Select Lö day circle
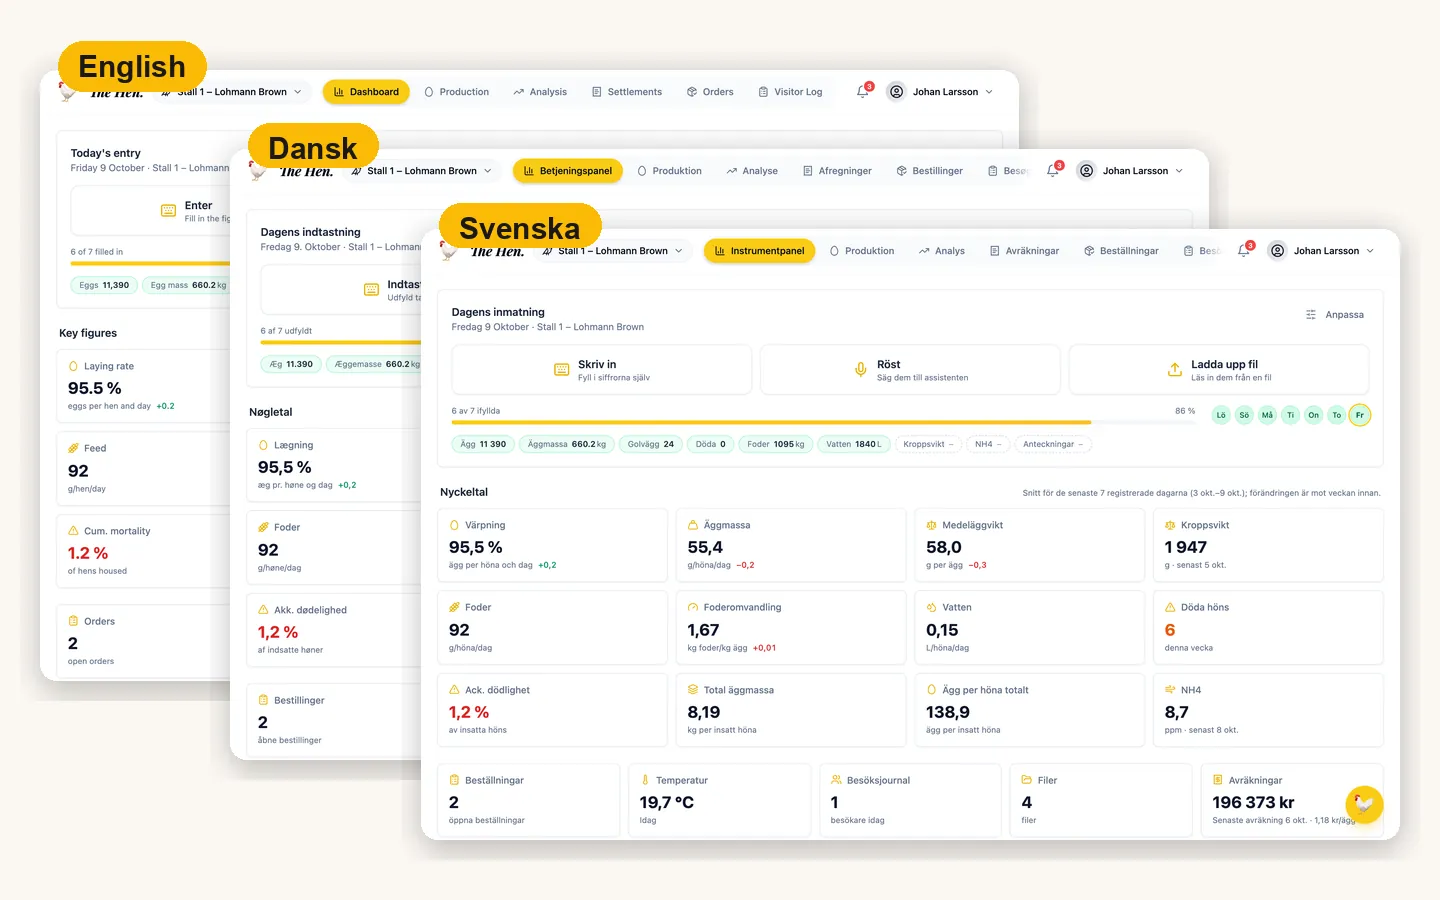 click(x=1221, y=415)
